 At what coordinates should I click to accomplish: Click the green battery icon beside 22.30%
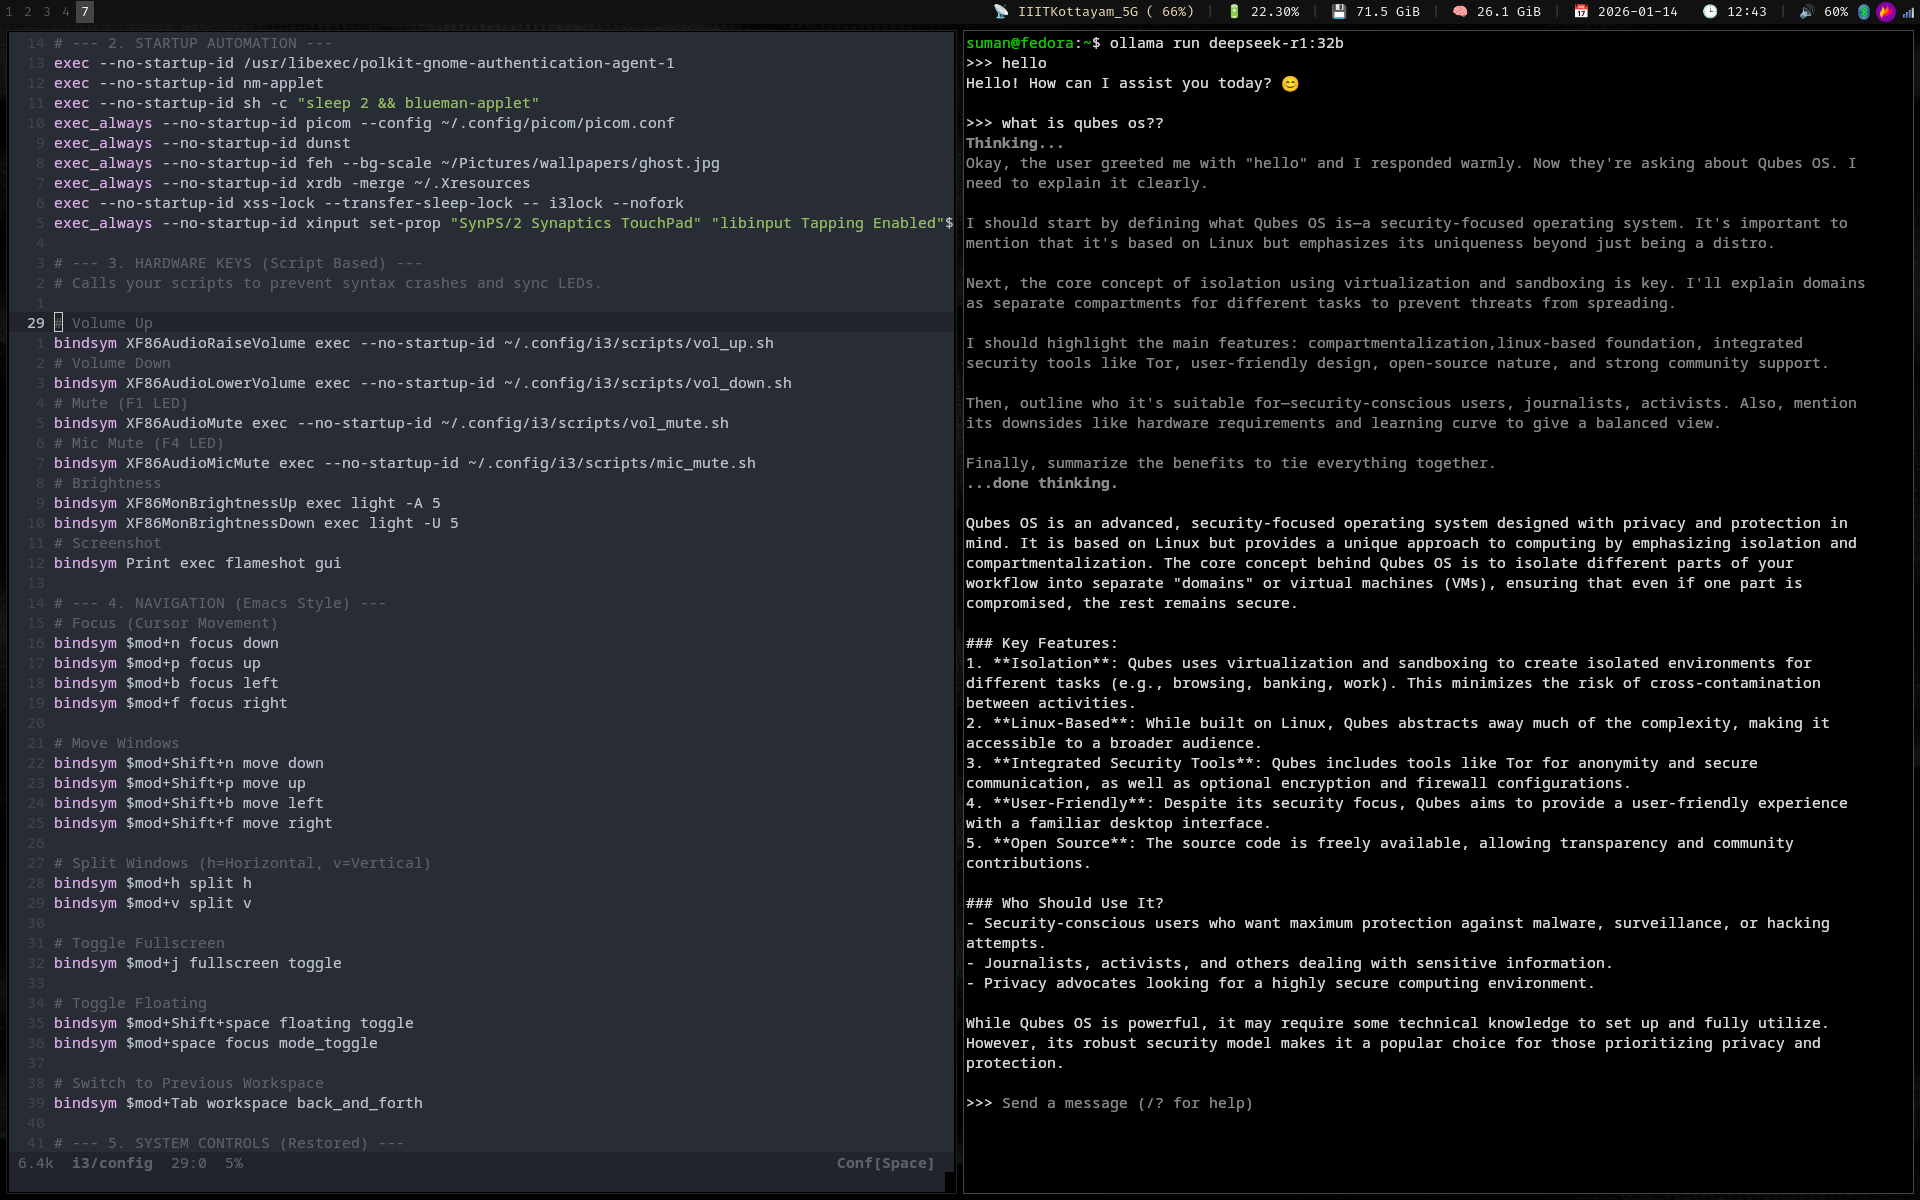(x=1234, y=12)
